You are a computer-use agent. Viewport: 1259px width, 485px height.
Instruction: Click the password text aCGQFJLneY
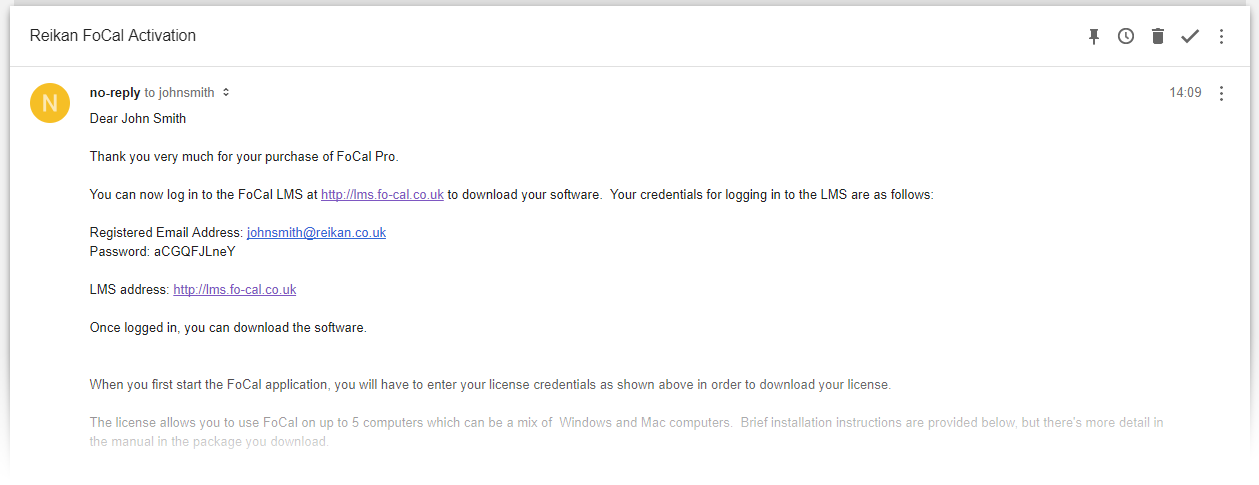(195, 252)
